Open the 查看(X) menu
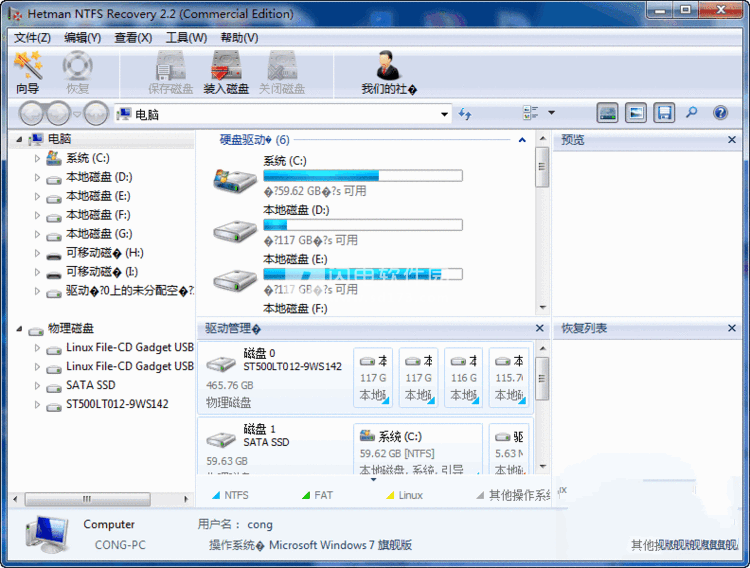Screen dimensions: 750x568 pos(133,38)
